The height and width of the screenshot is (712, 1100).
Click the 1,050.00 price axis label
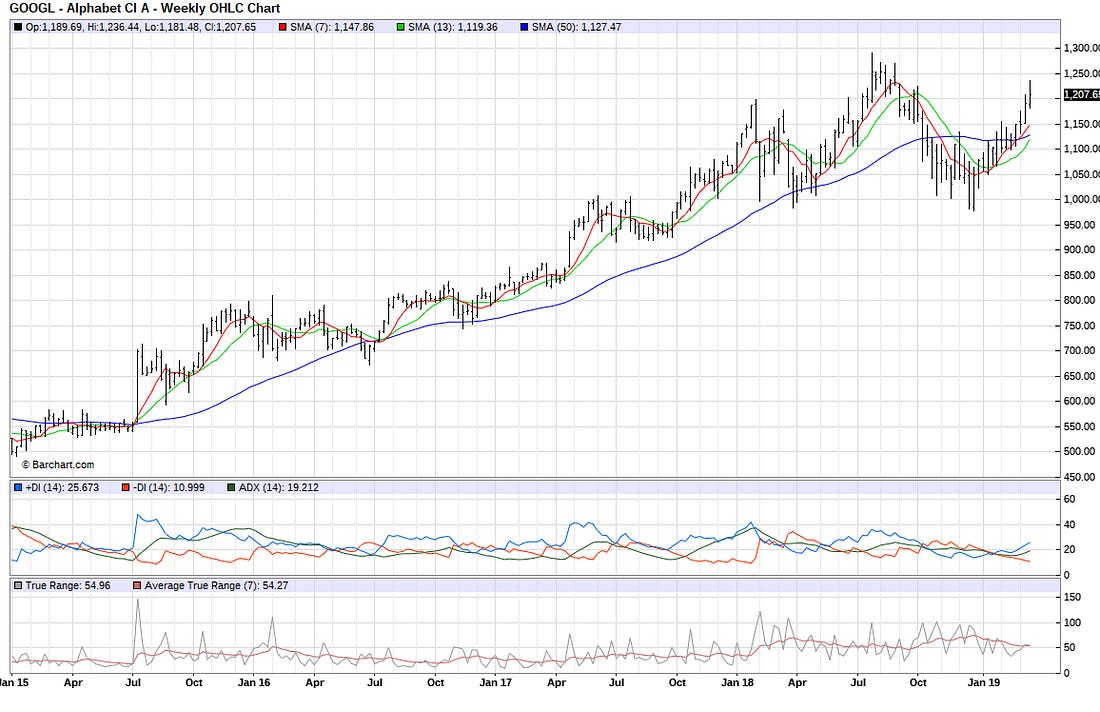(1082, 175)
